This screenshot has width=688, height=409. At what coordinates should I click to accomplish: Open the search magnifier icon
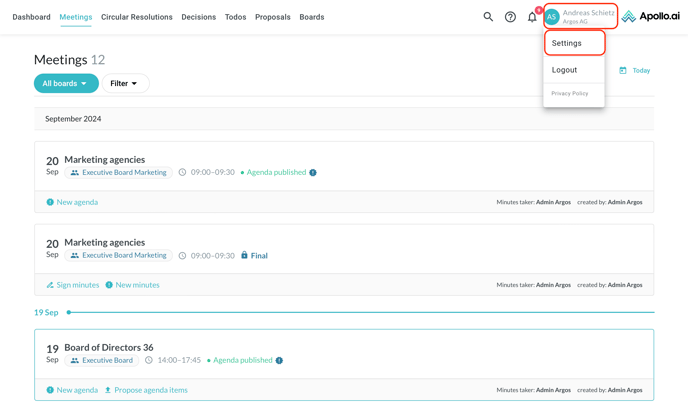tap(488, 17)
